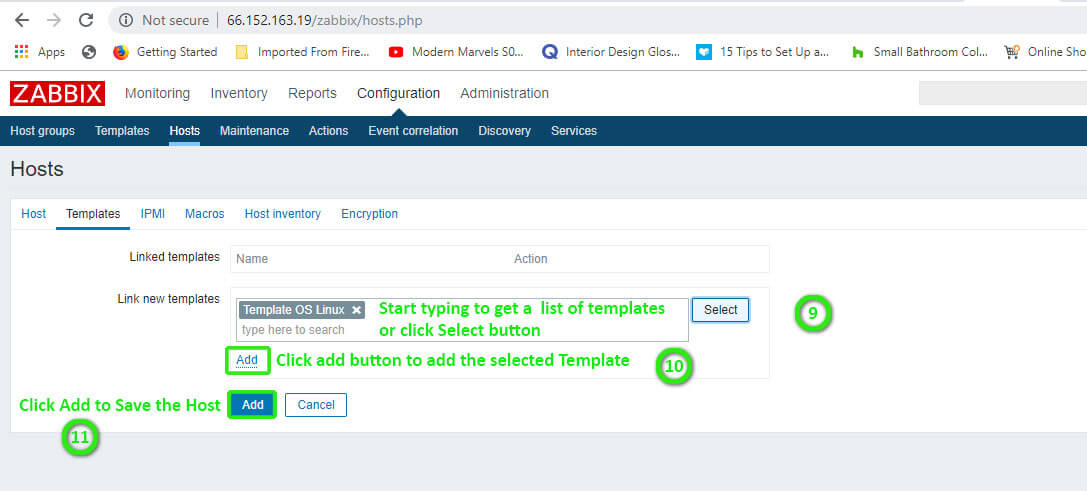1087x491 pixels.
Task: Switch to the Templates tab in host form
Action: point(93,214)
